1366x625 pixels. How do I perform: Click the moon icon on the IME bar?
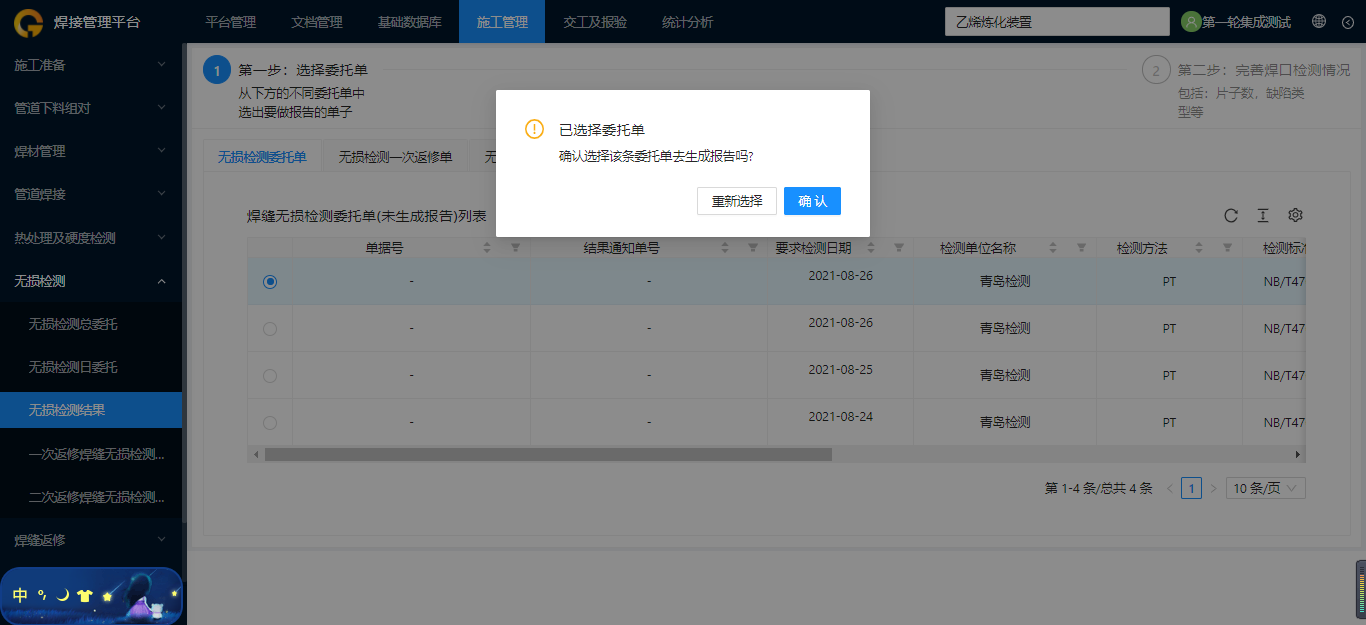point(62,595)
